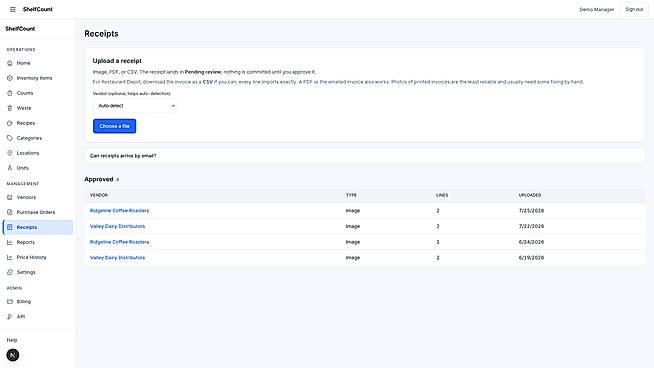654x368 pixels.
Task: Click the LINES column header
Action: pyautogui.click(x=442, y=195)
